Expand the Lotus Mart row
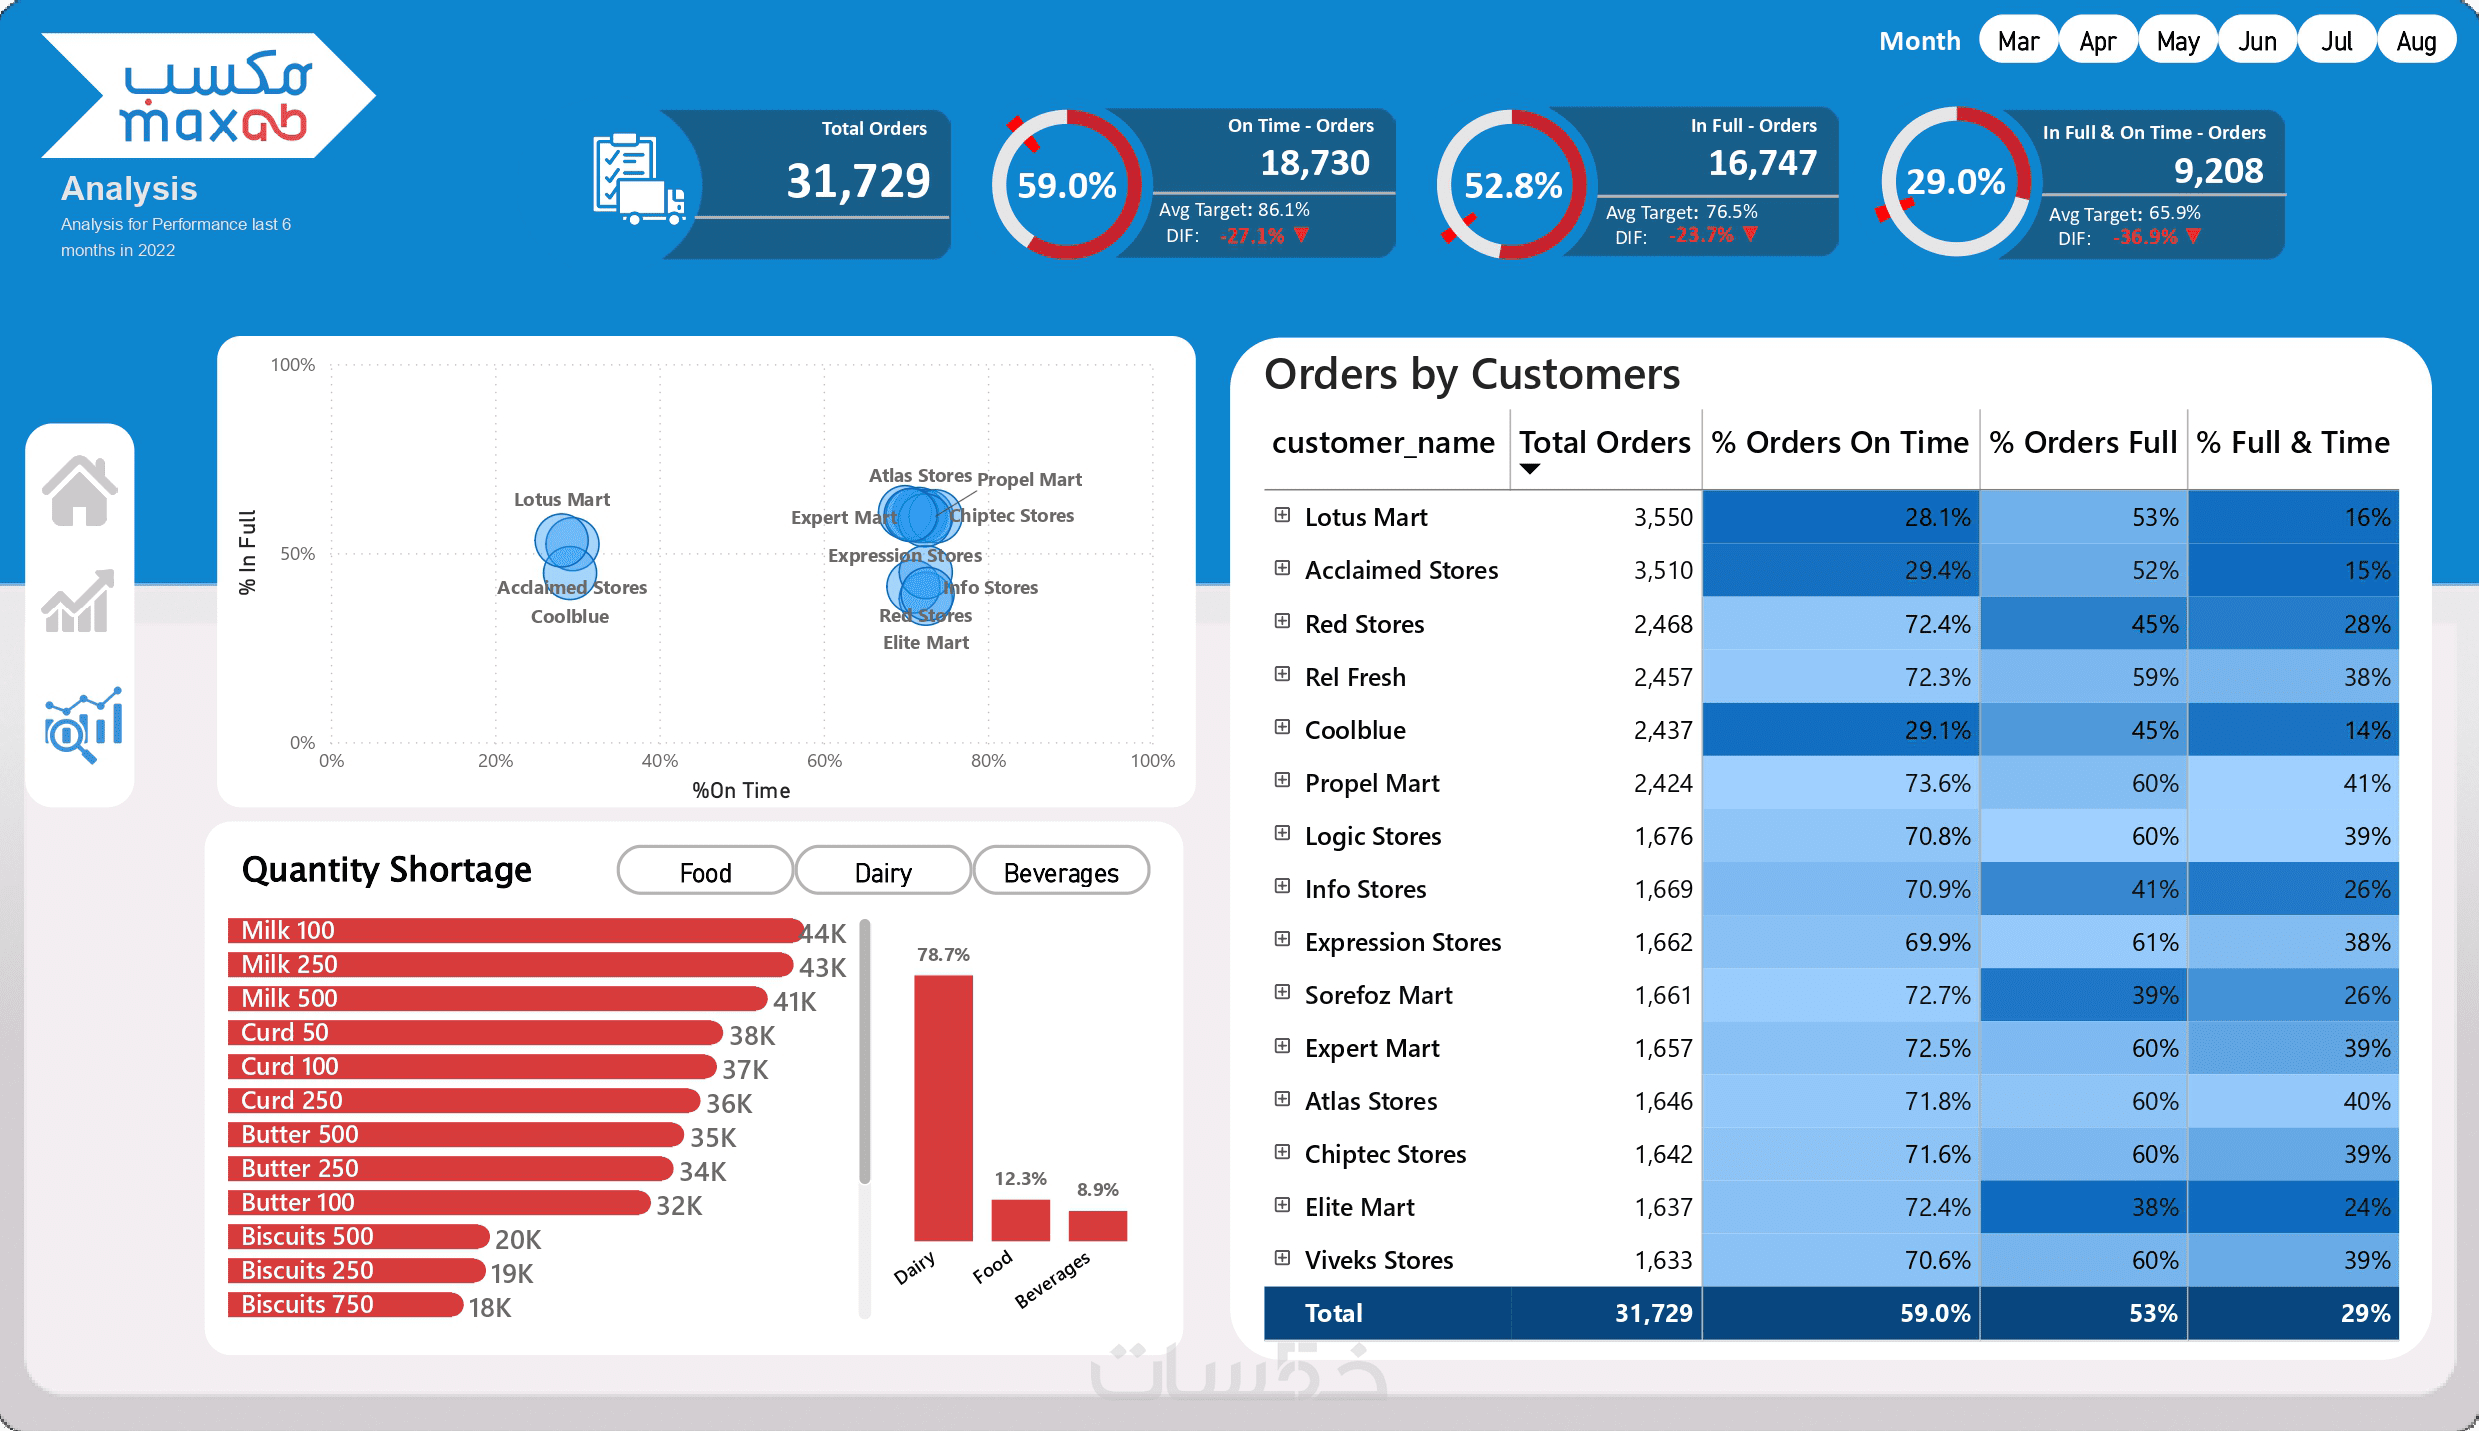This screenshot has width=2479, height=1431. coord(1282,515)
